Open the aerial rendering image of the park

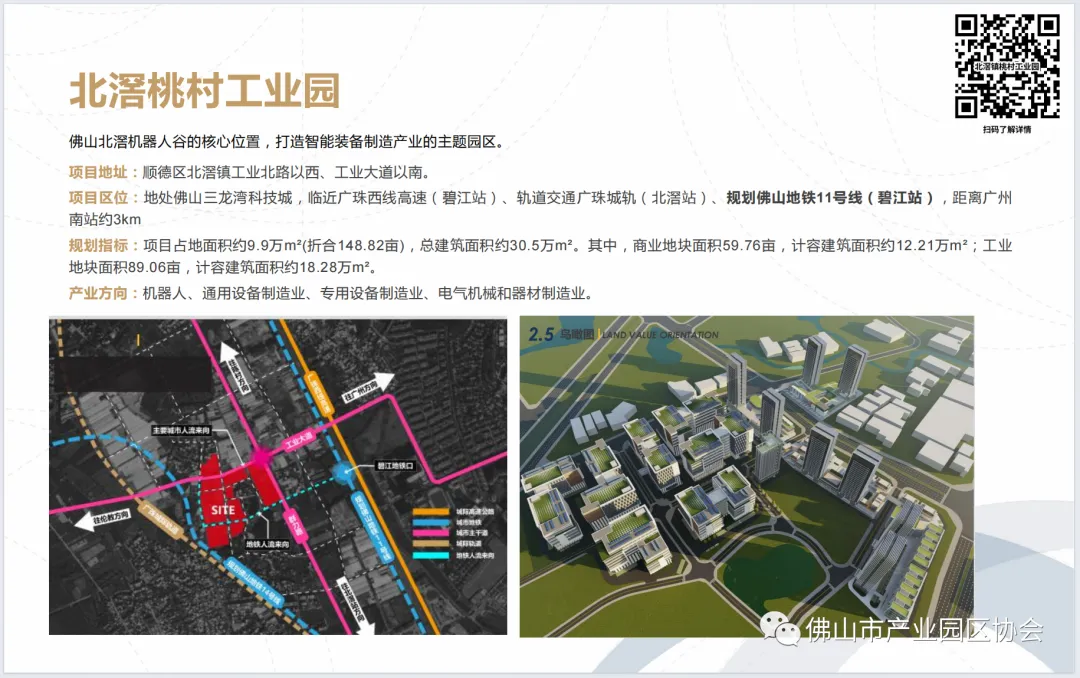coord(747,475)
